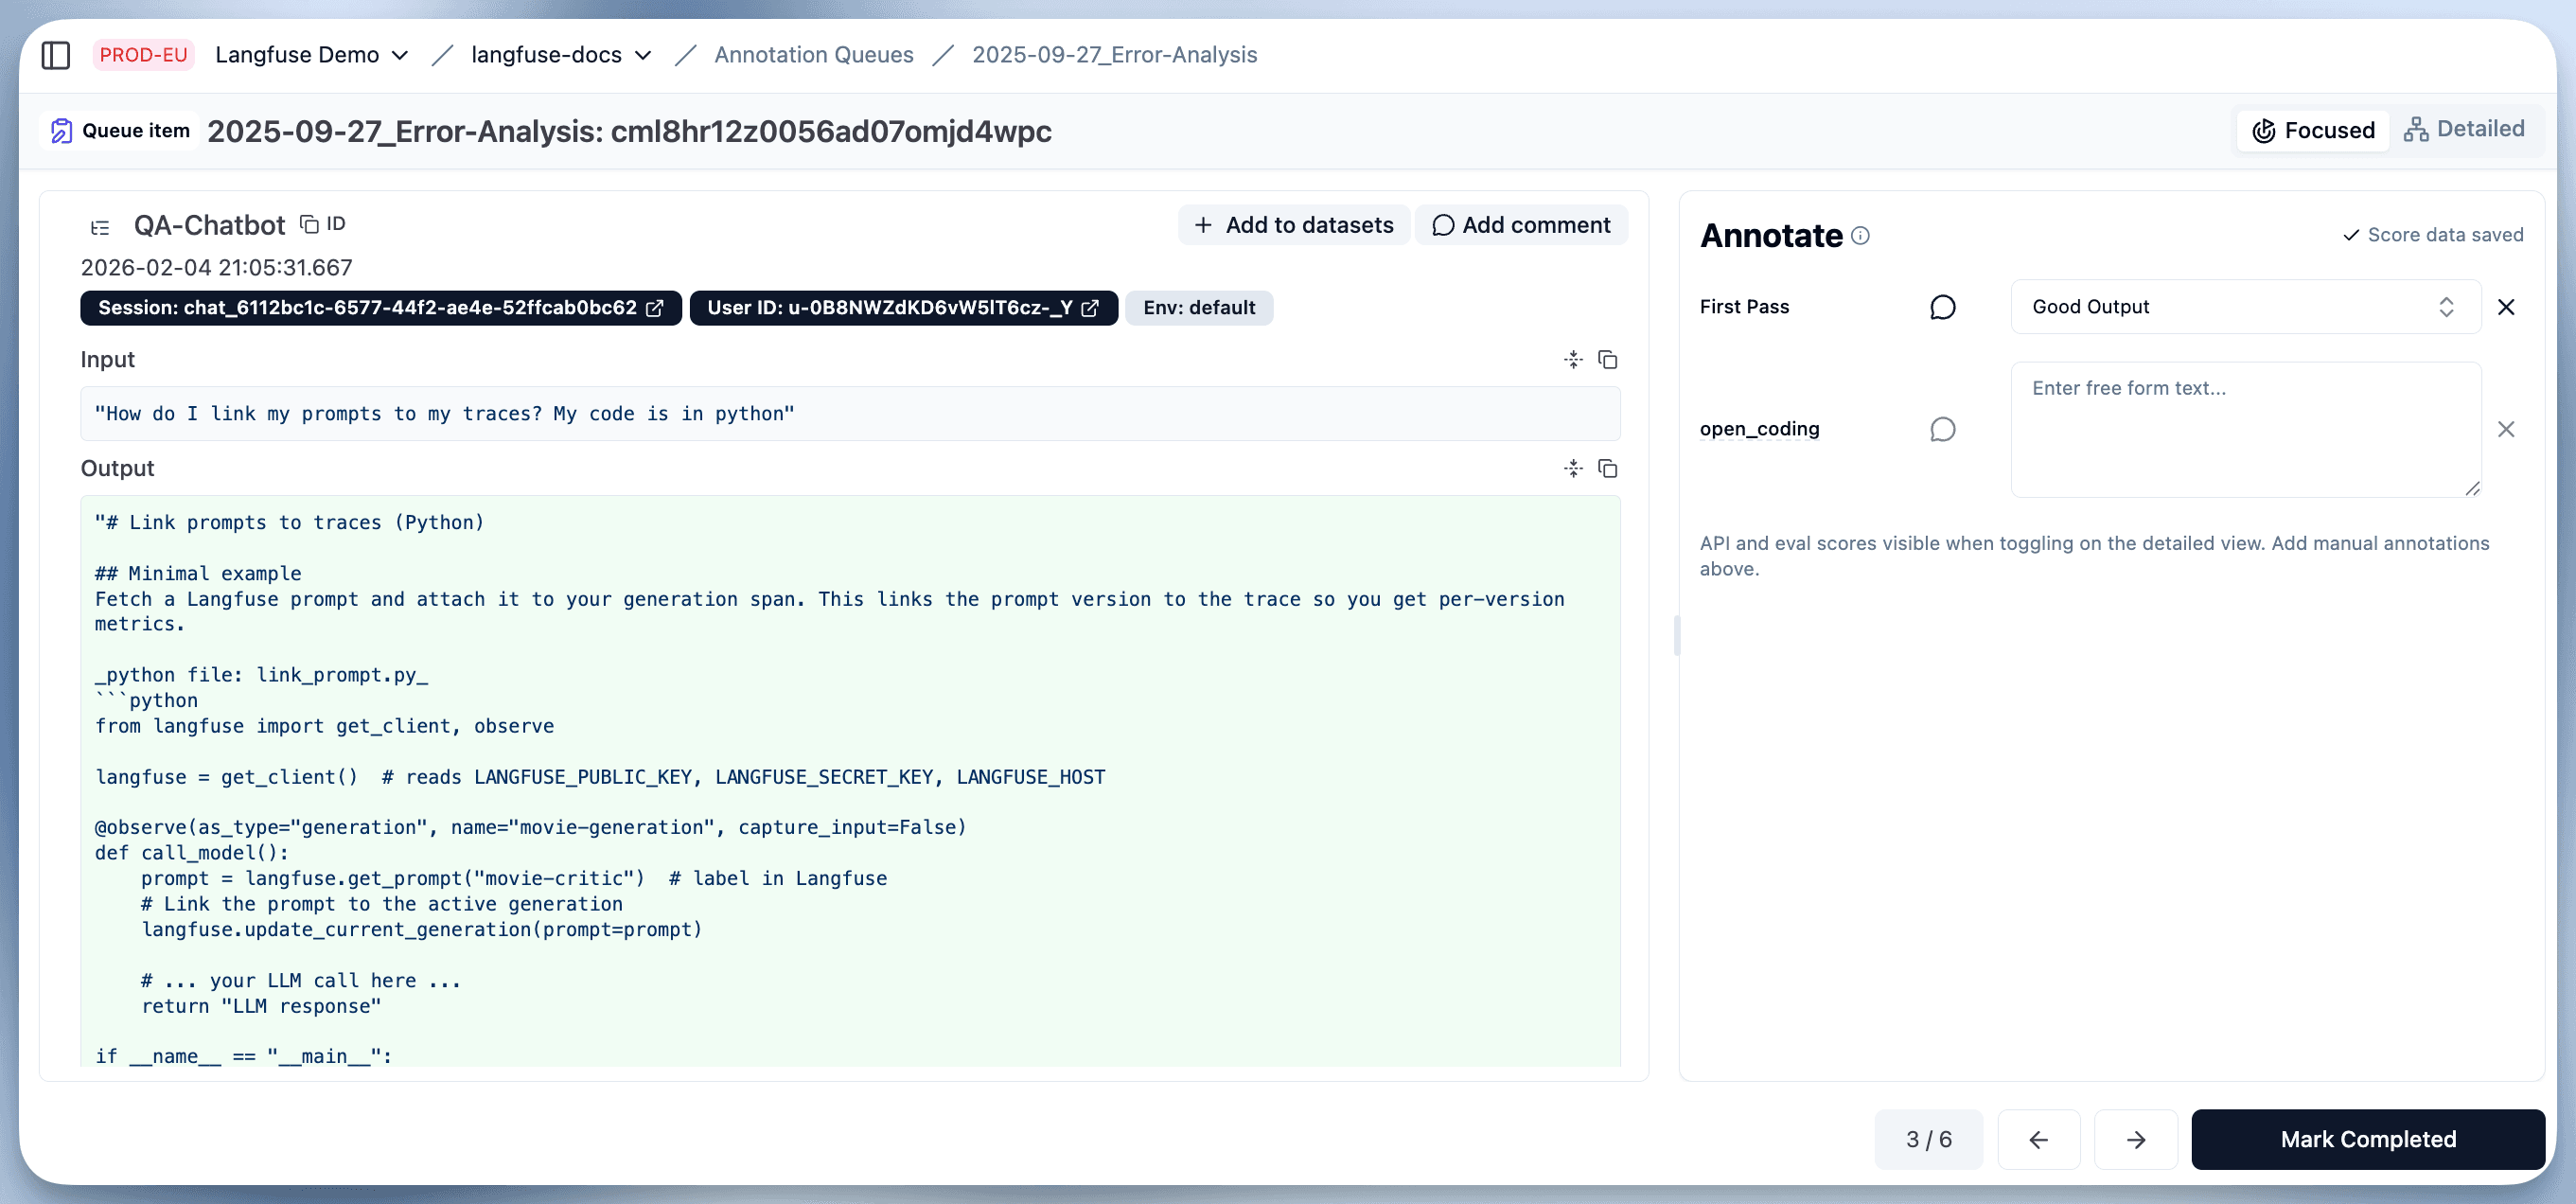Go to the next queue item
2576x1204 pixels.
click(x=2135, y=1140)
